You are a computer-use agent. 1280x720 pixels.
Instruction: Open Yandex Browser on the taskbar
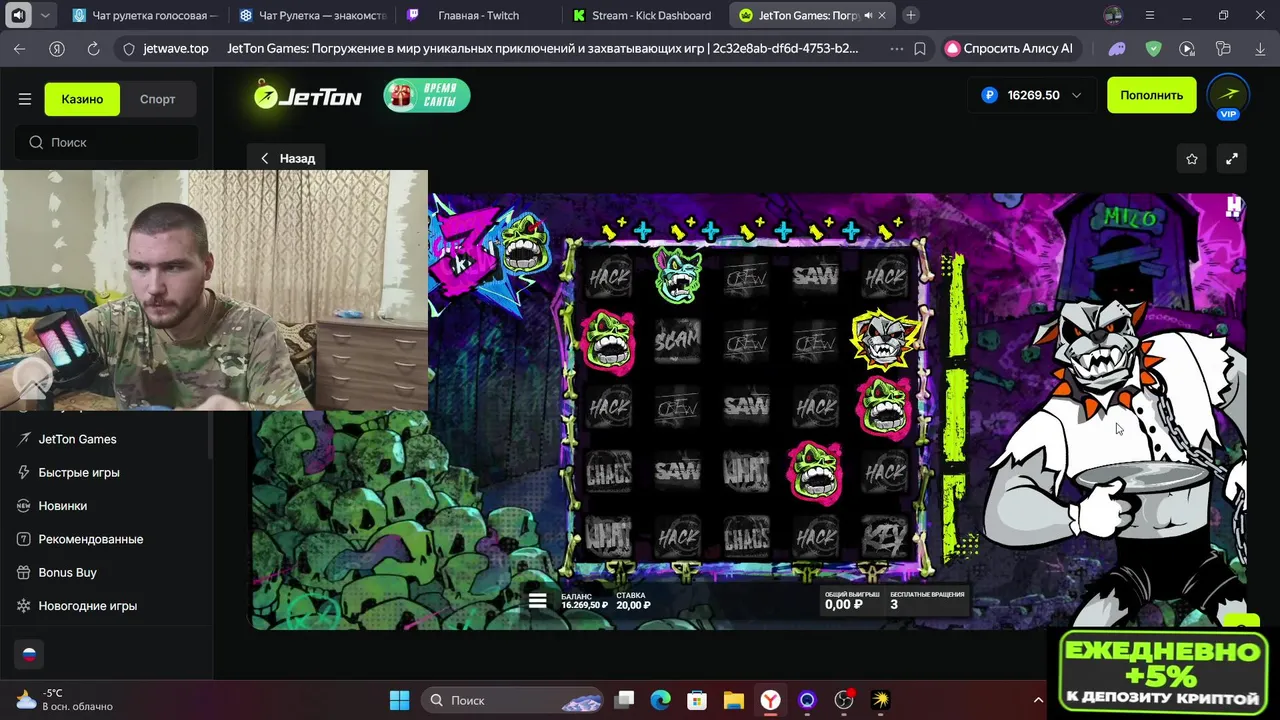pos(770,700)
